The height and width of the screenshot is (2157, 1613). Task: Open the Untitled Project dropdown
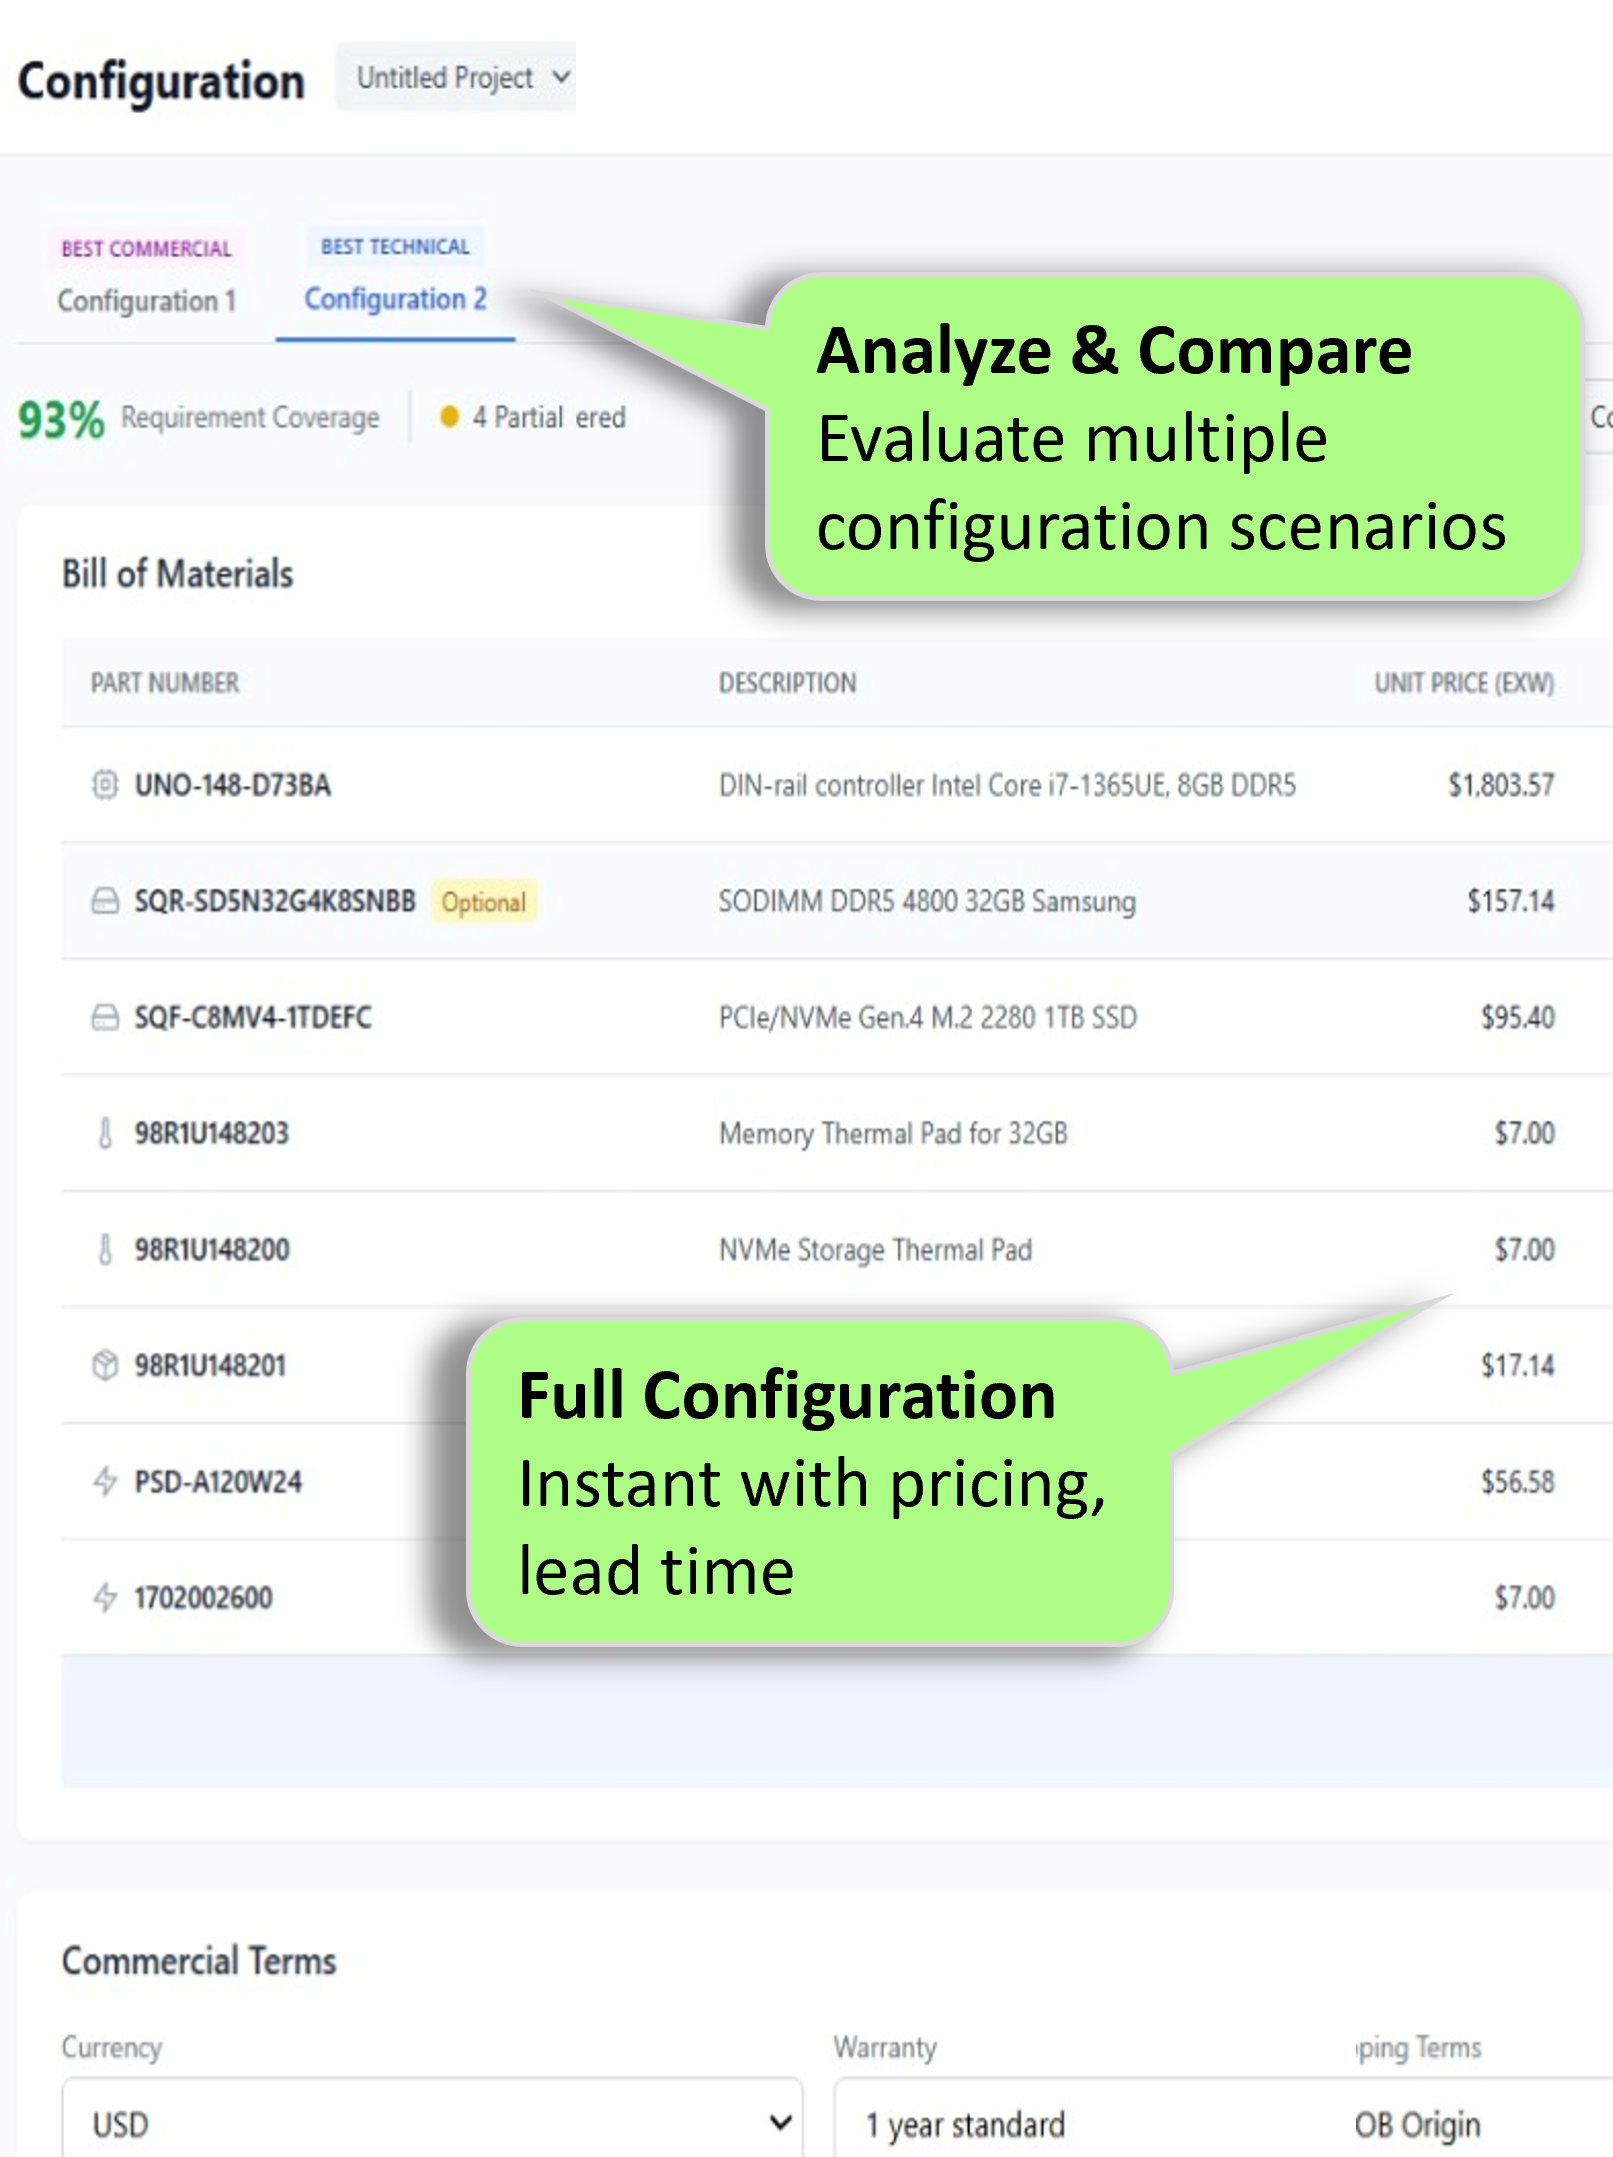[455, 77]
